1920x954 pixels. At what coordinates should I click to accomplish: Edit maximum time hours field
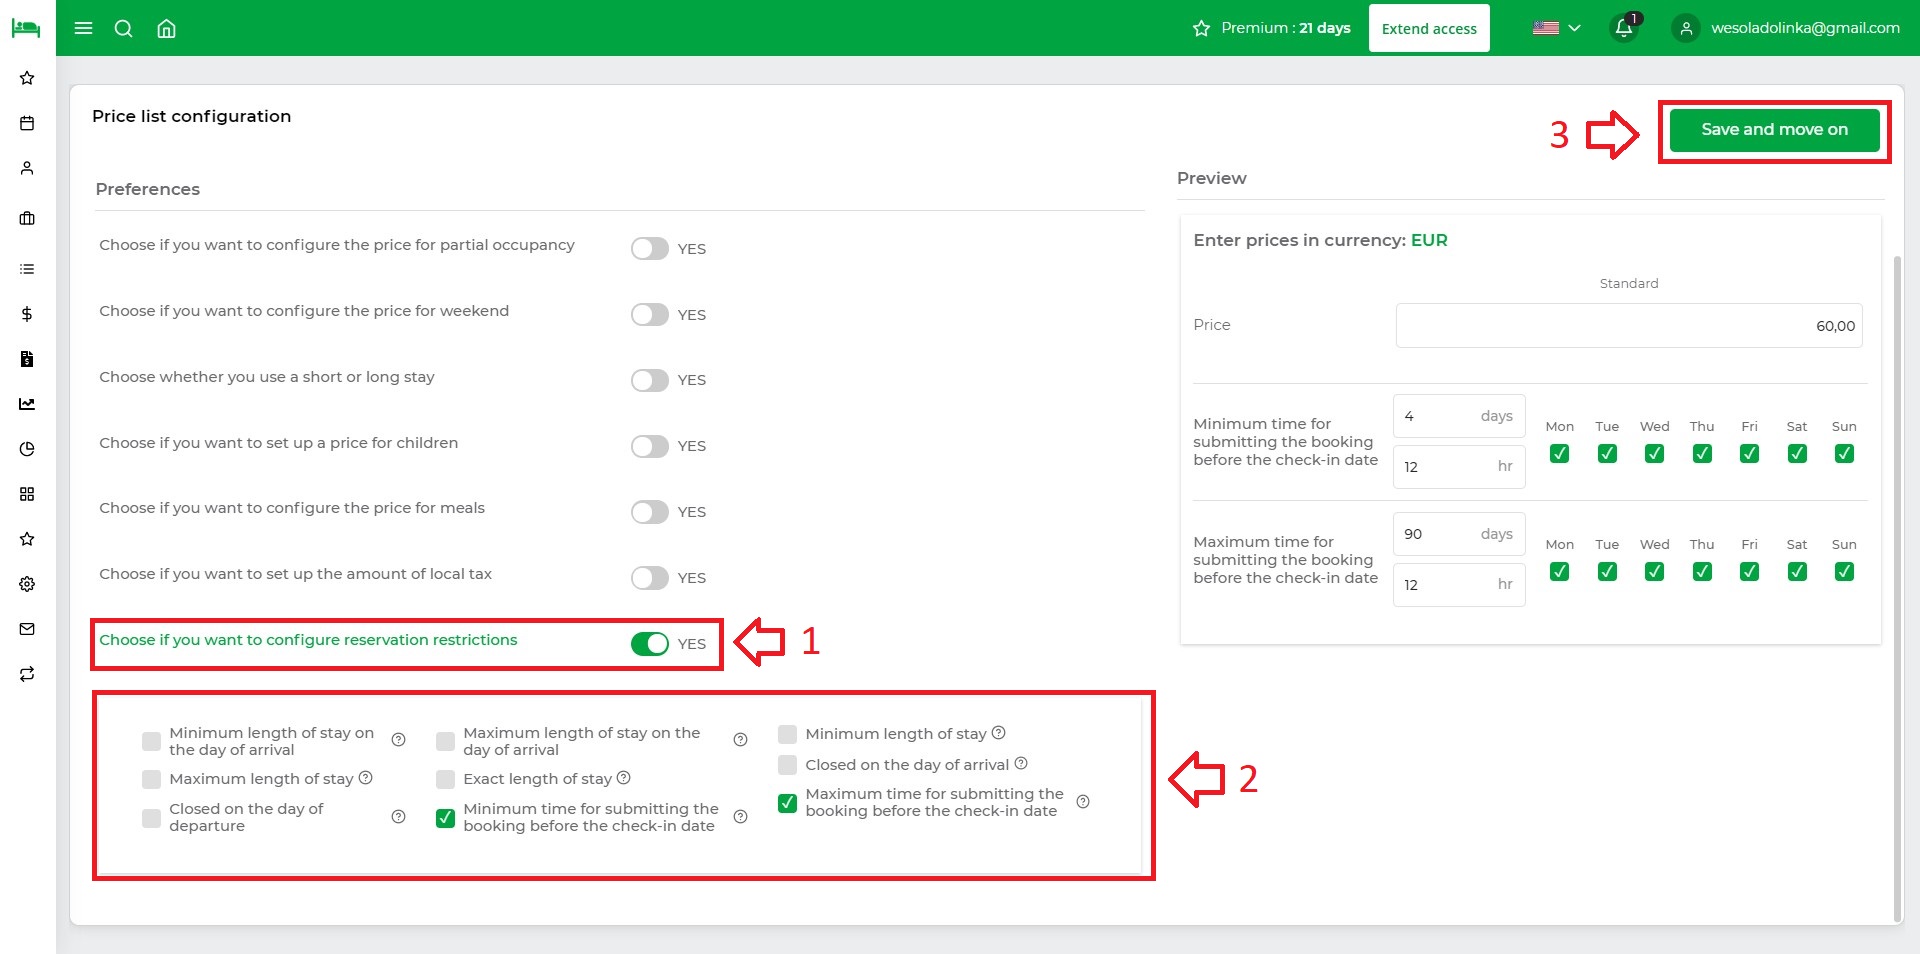pos(1459,585)
